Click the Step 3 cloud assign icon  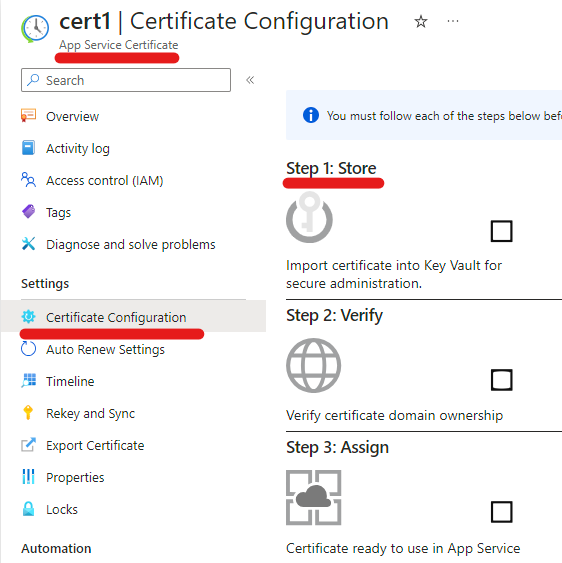(313, 497)
